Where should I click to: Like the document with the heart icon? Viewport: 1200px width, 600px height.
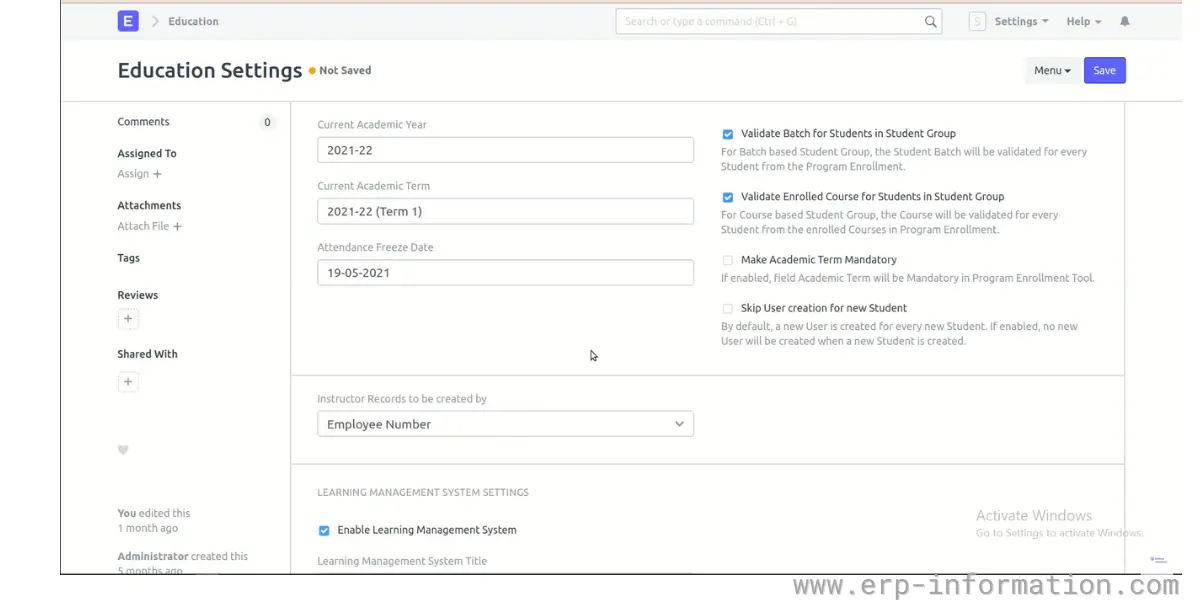(123, 450)
